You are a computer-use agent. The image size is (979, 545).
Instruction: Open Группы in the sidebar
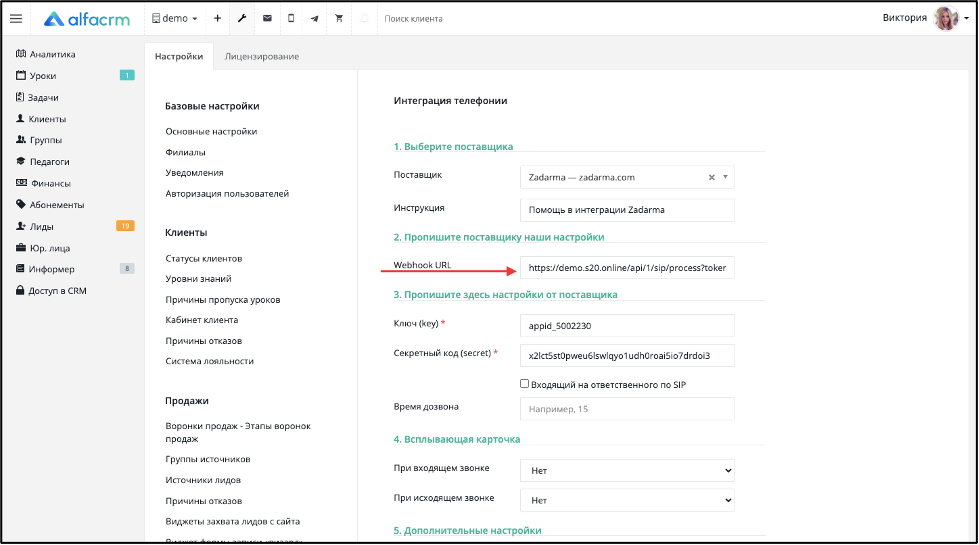tap(39, 140)
